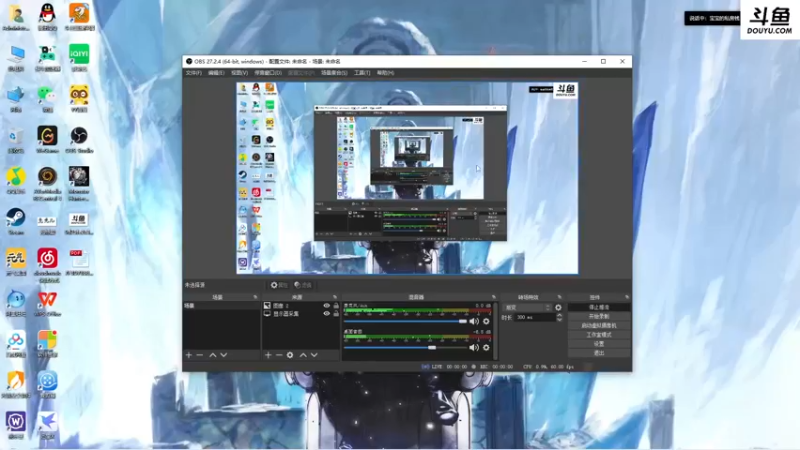Screen dimensions: 800x450
Task: Toggle lock on Image 2 source
Action: tap(336, 306)
